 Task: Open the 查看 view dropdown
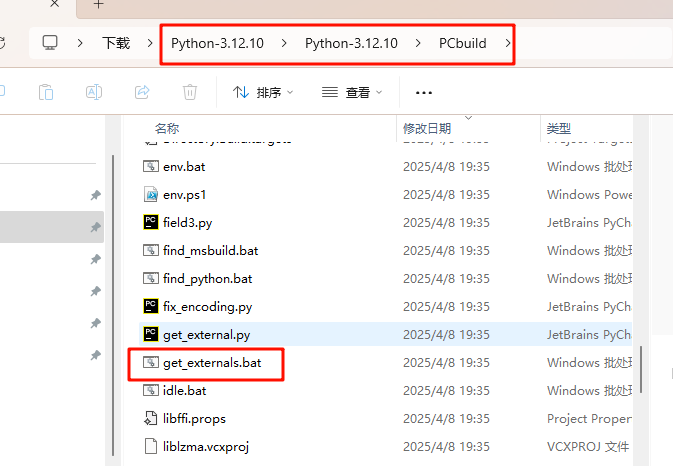point(352,92)
